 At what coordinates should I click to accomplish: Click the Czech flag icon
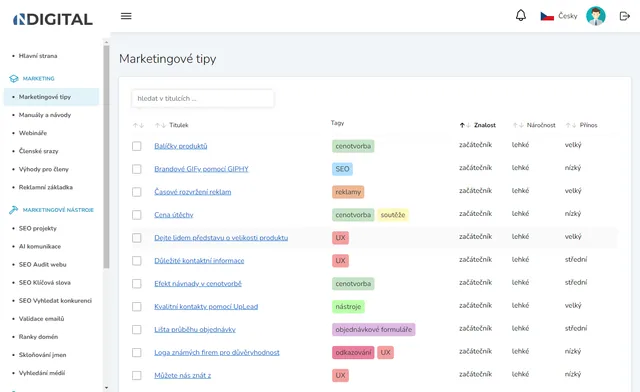(547, 16)
